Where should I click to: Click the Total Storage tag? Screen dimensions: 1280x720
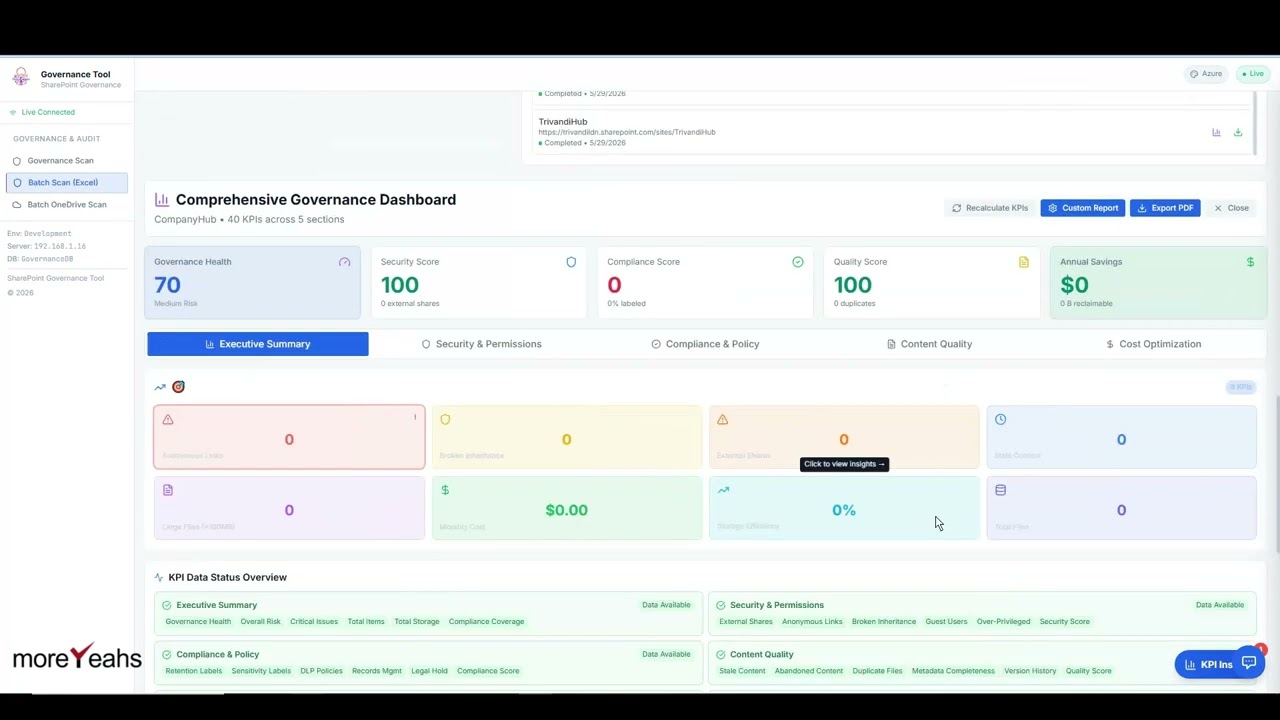click(x=417, y=622)
